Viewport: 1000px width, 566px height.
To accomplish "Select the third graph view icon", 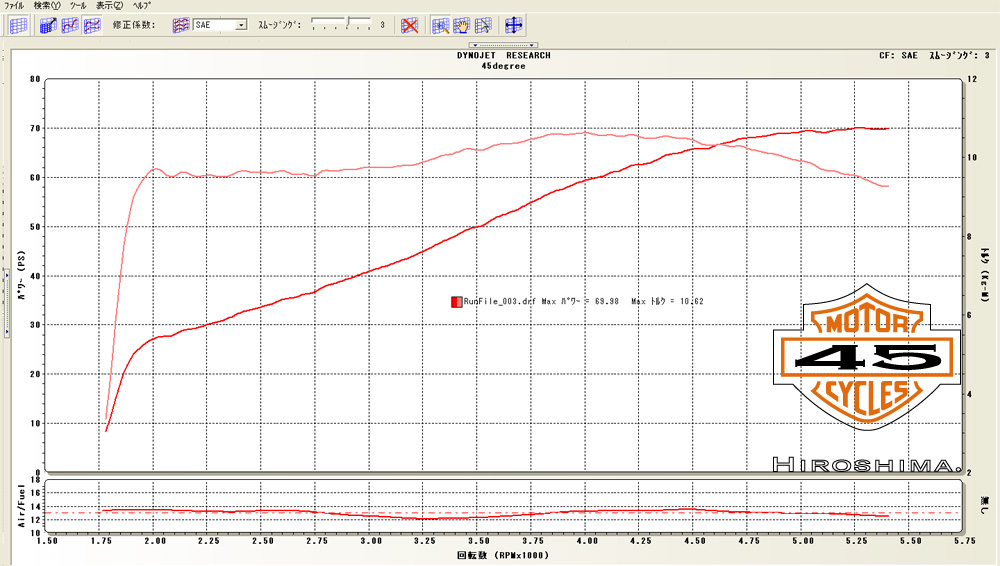I will point(91,25).
